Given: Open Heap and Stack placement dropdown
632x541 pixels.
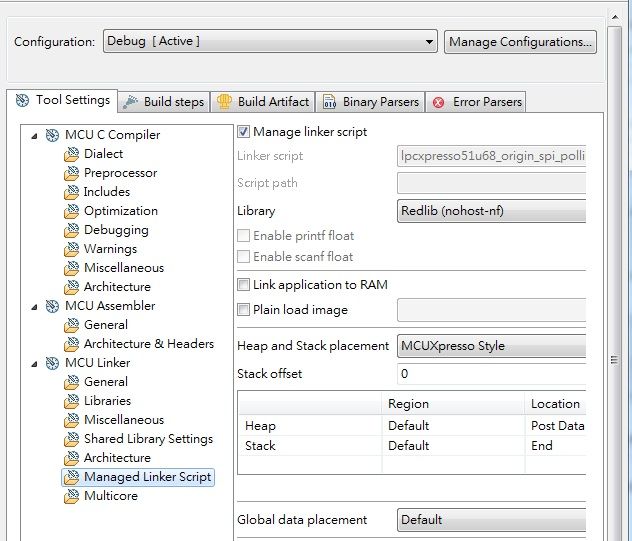Looking at the screenshot, I should (490, 346).
